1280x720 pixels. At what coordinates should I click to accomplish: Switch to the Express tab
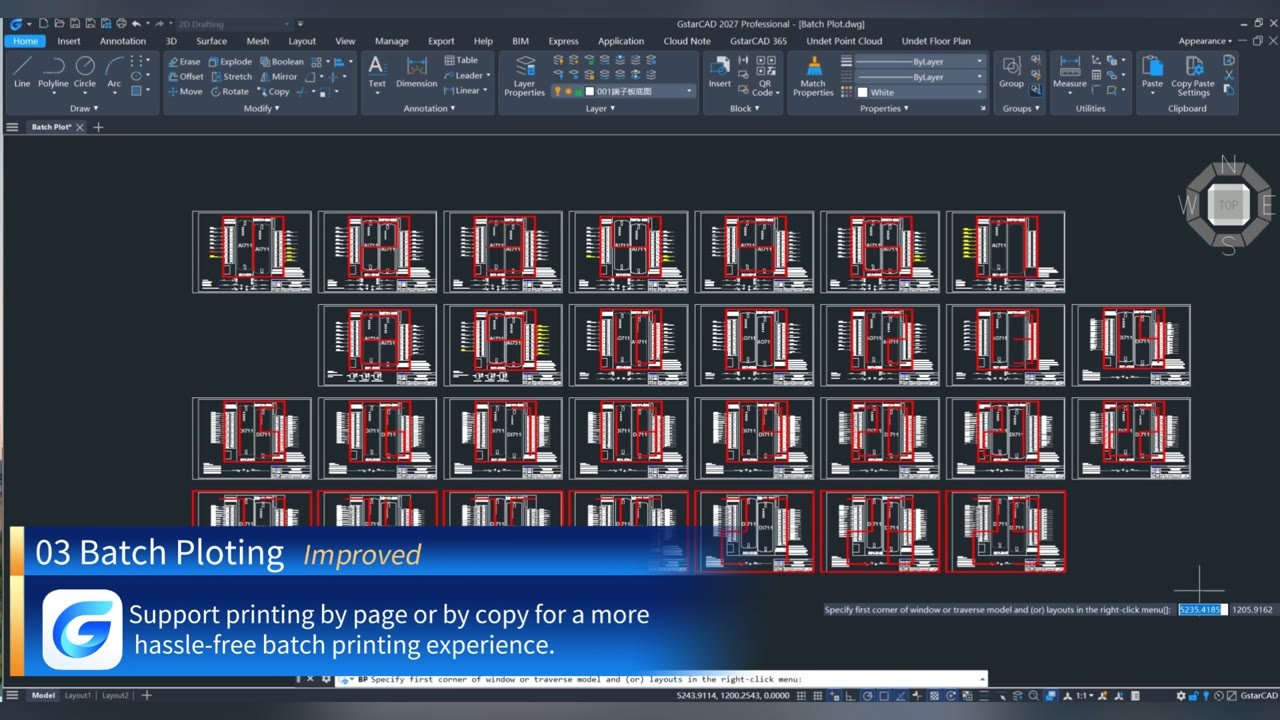(563, 41)
